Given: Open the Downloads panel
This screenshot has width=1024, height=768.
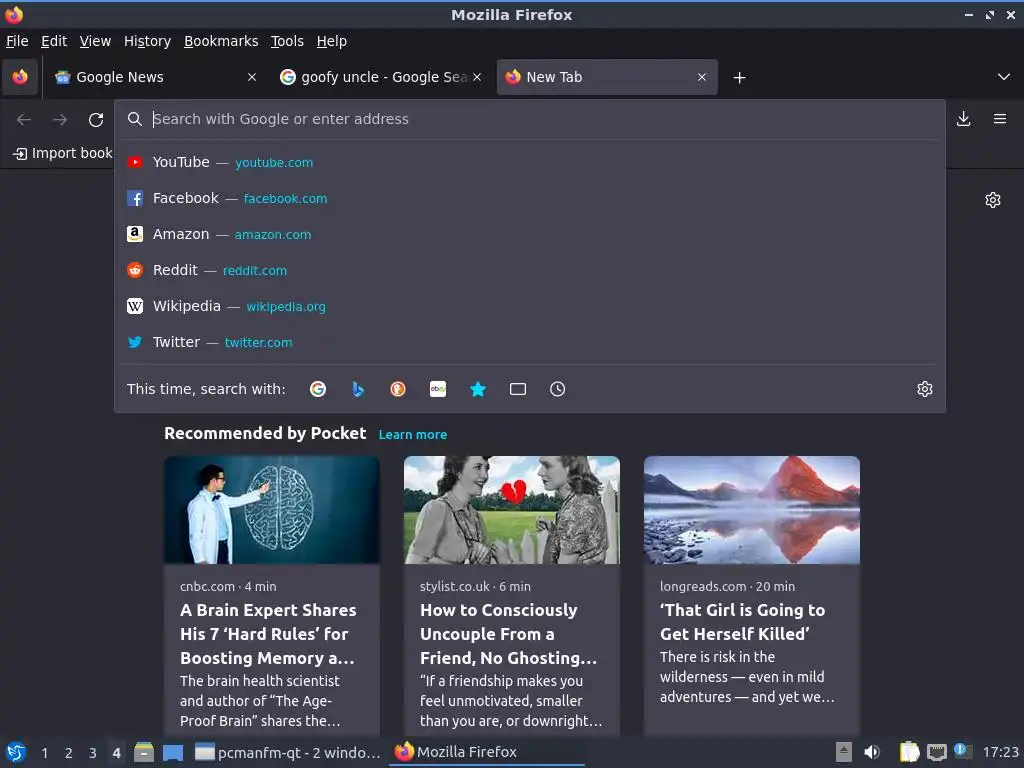Looking at the screenshot, I should [963, 119].
